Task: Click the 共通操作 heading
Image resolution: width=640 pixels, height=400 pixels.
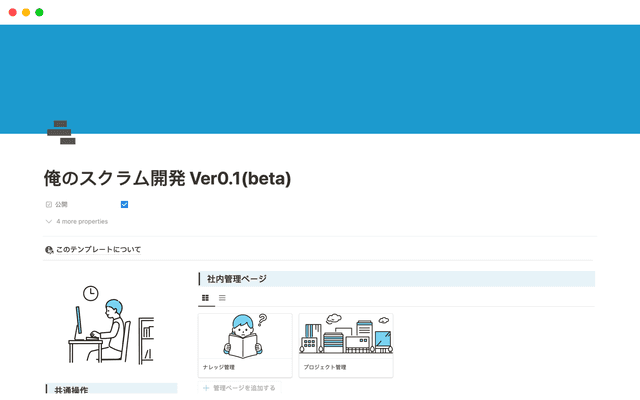Action: coord(71,389)
